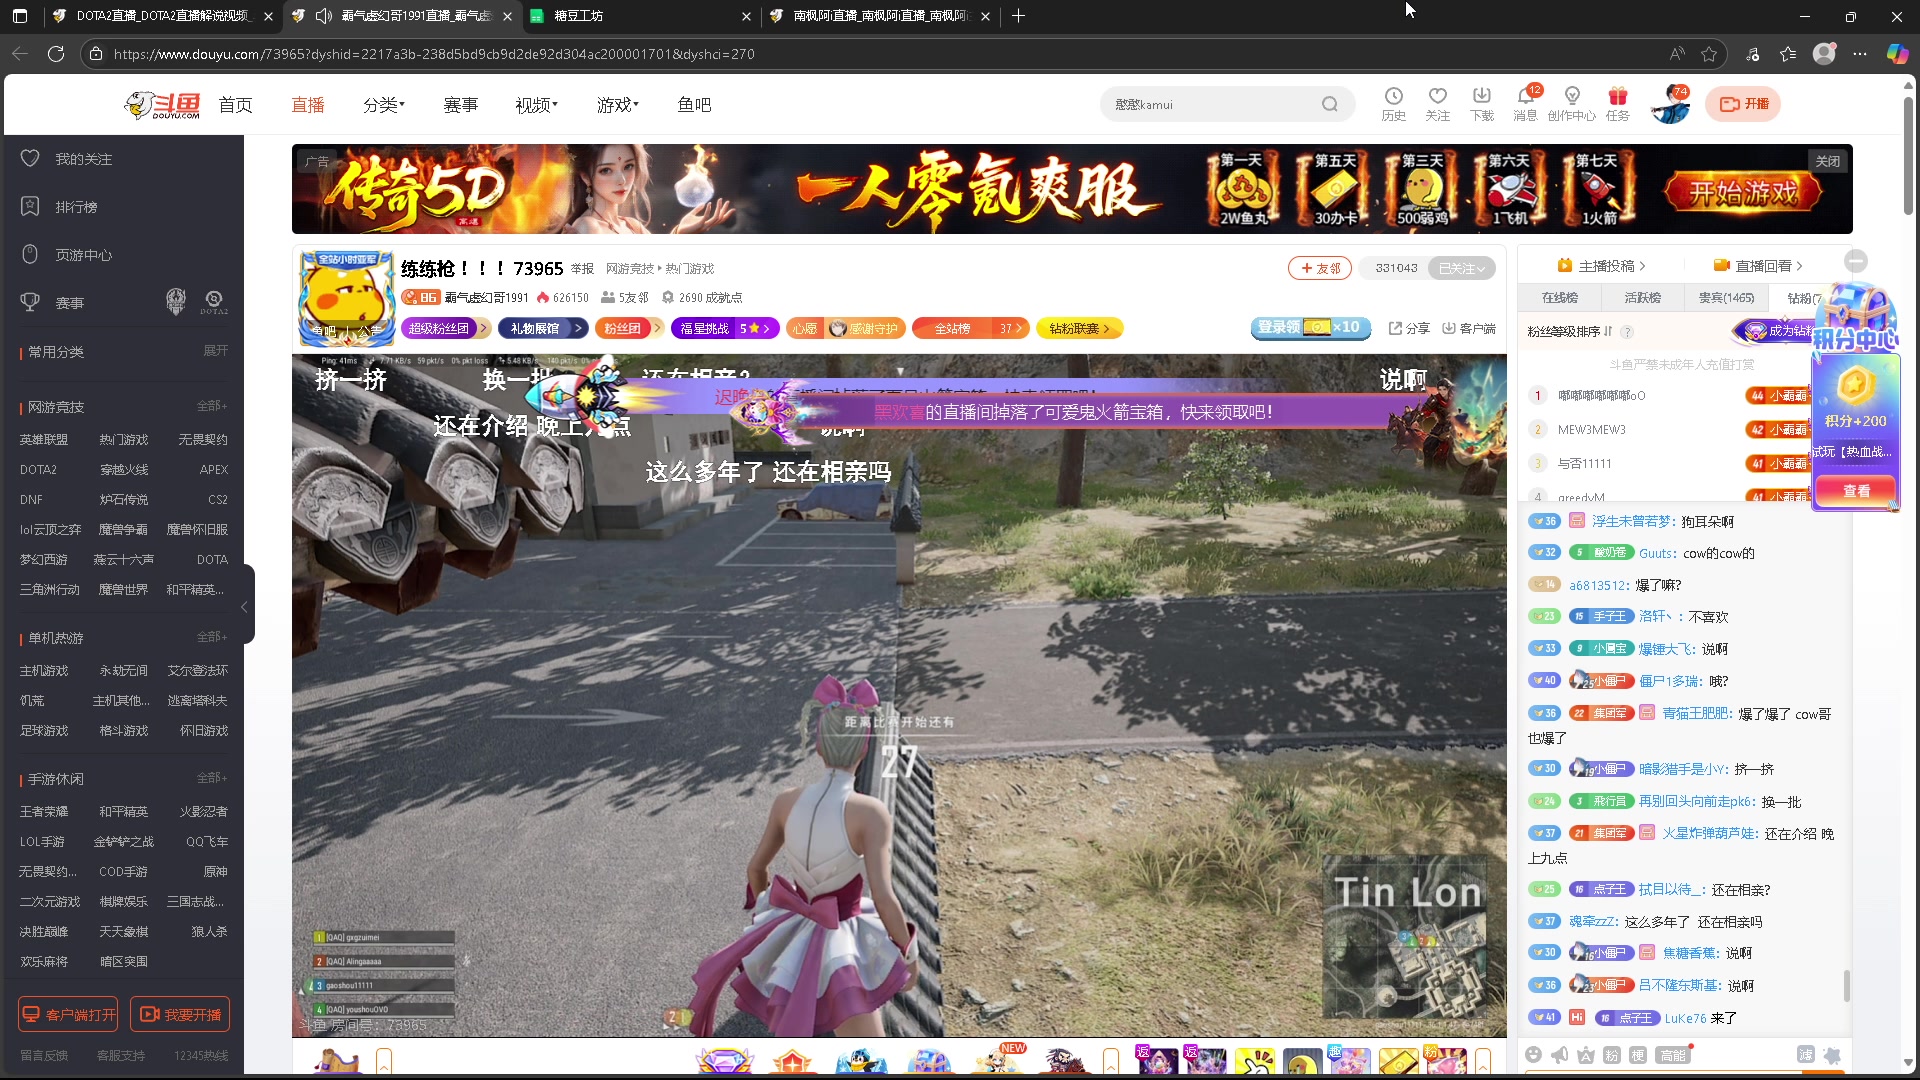
Task: Open danmaku font style crown icon
Action: pos(1585,1055)
